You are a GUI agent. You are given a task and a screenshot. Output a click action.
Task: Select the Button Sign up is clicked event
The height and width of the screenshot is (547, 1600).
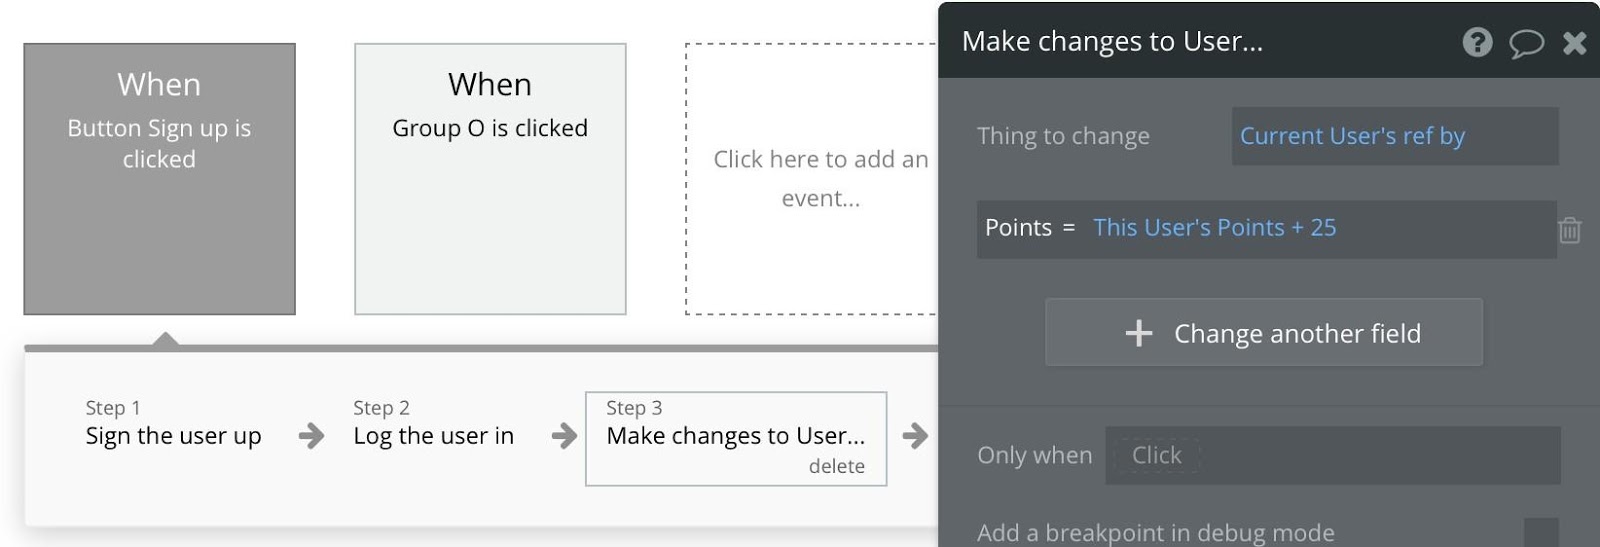[x=160, y=179]
